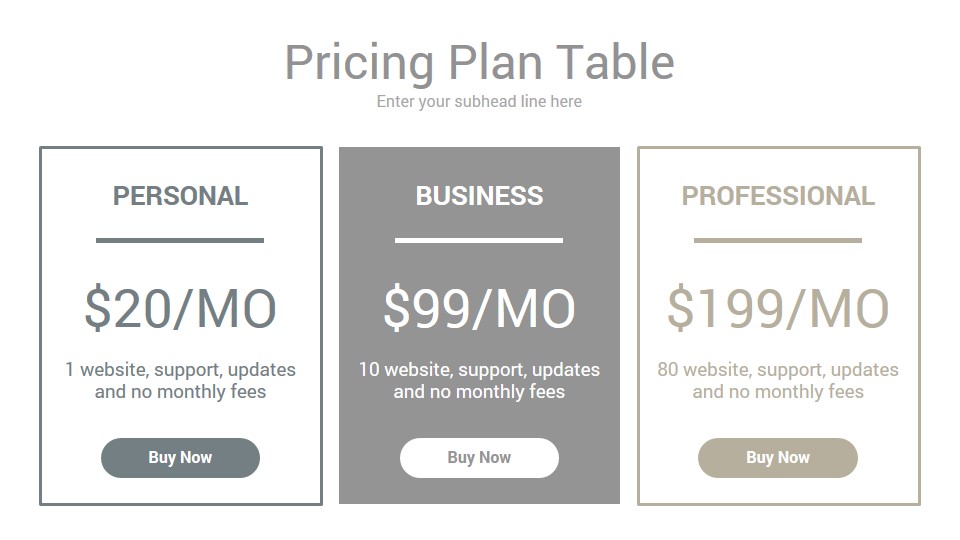Click the Business plan Buy Now button
This screenshot has width=960, height=540.
pyautogui.click(x=479, y=457)
